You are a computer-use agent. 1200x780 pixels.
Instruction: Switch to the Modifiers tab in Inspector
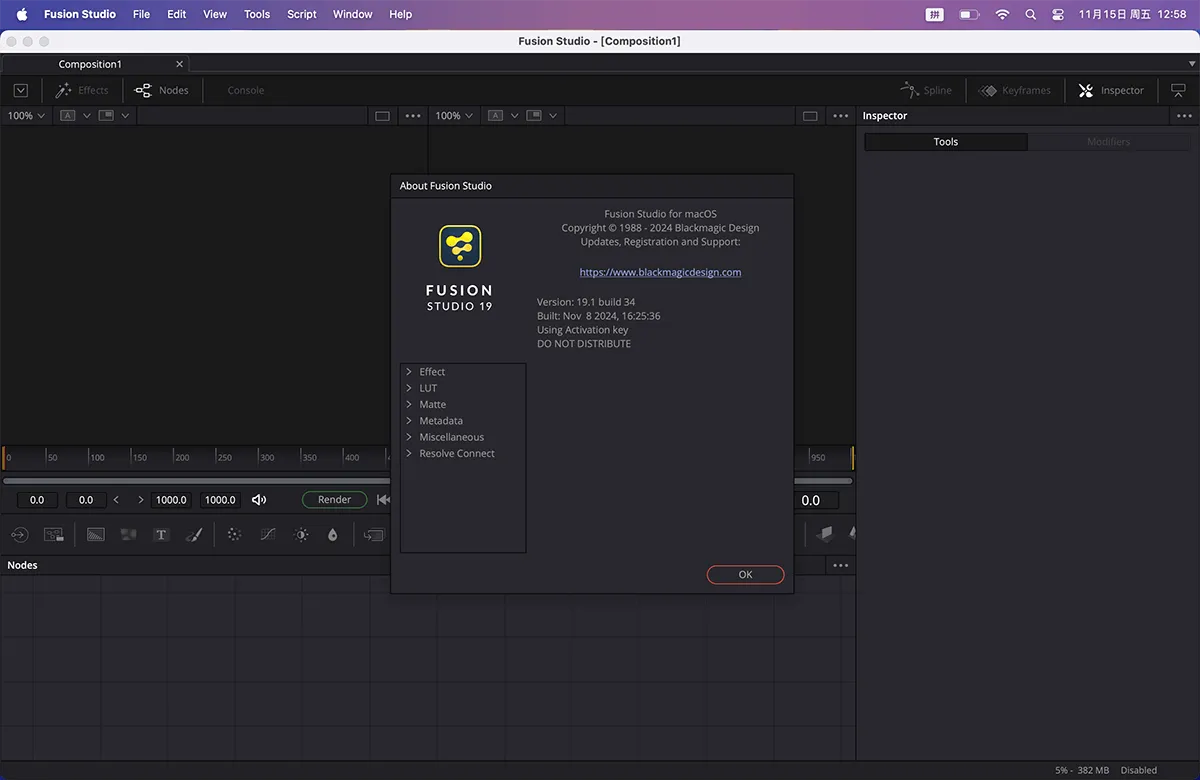click(x=1109, y=142)
